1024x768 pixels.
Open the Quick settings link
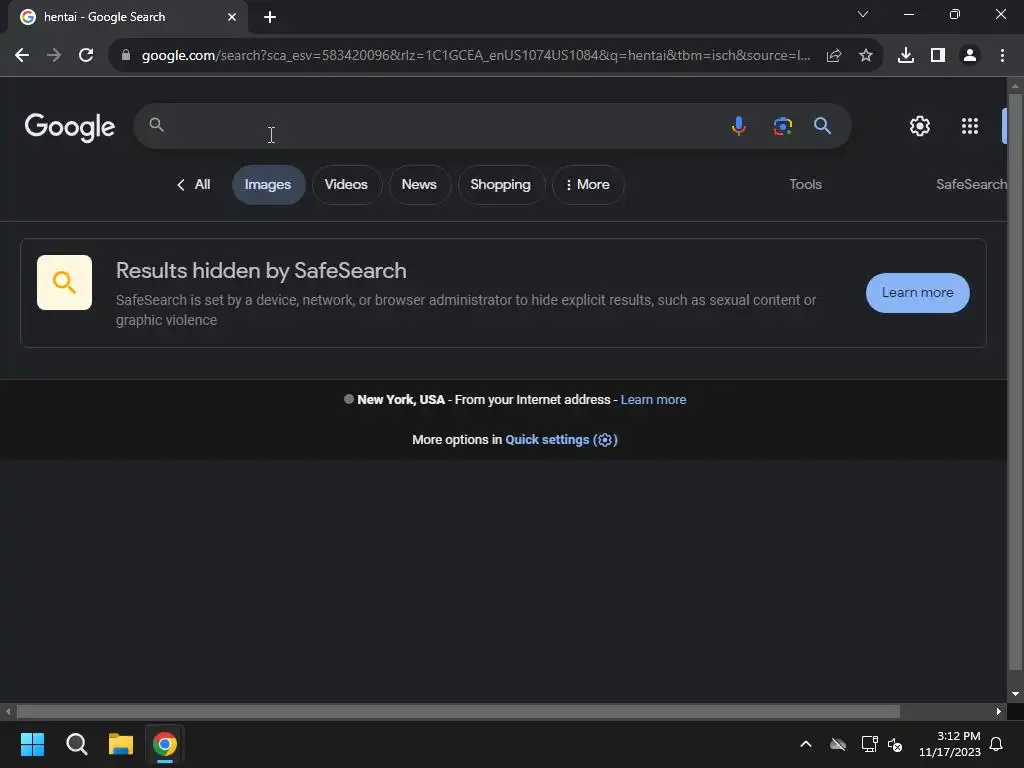[x=561, y=440]
